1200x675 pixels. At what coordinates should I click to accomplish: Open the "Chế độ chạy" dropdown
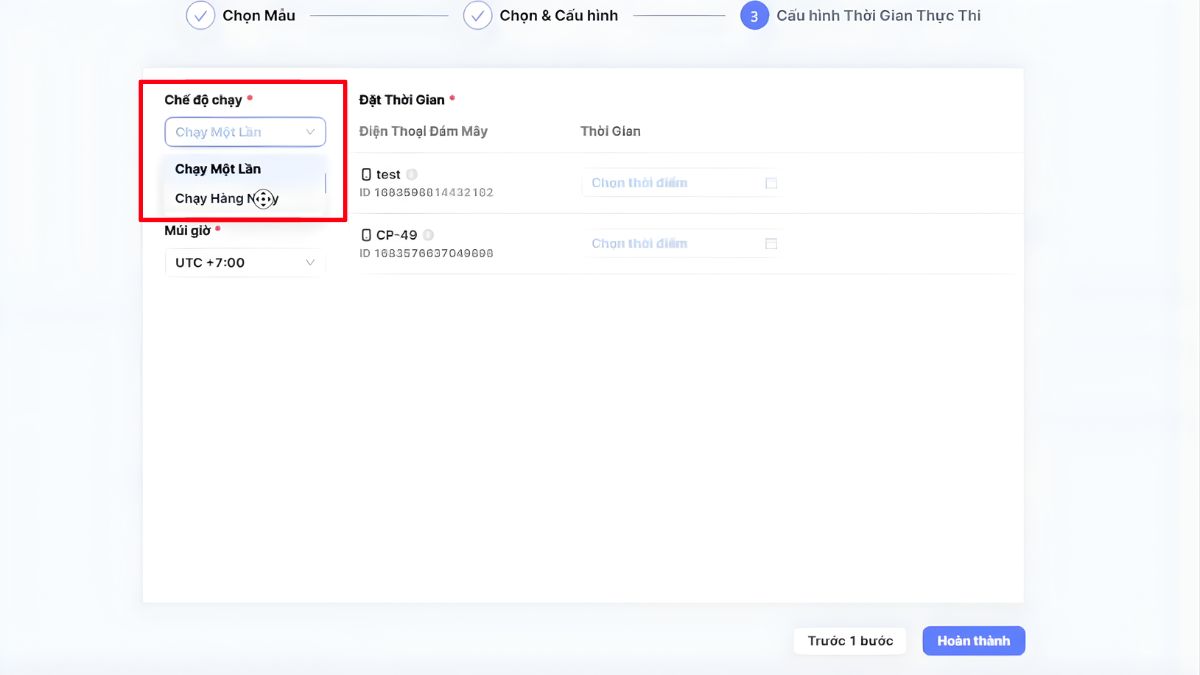coord(245,131)
